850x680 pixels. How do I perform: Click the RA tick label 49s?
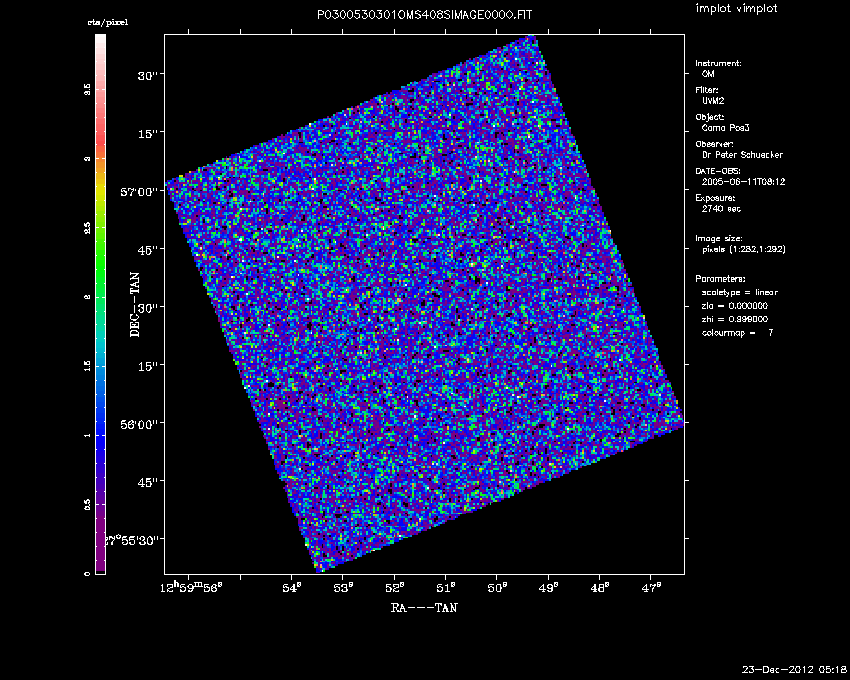[548, 588]
